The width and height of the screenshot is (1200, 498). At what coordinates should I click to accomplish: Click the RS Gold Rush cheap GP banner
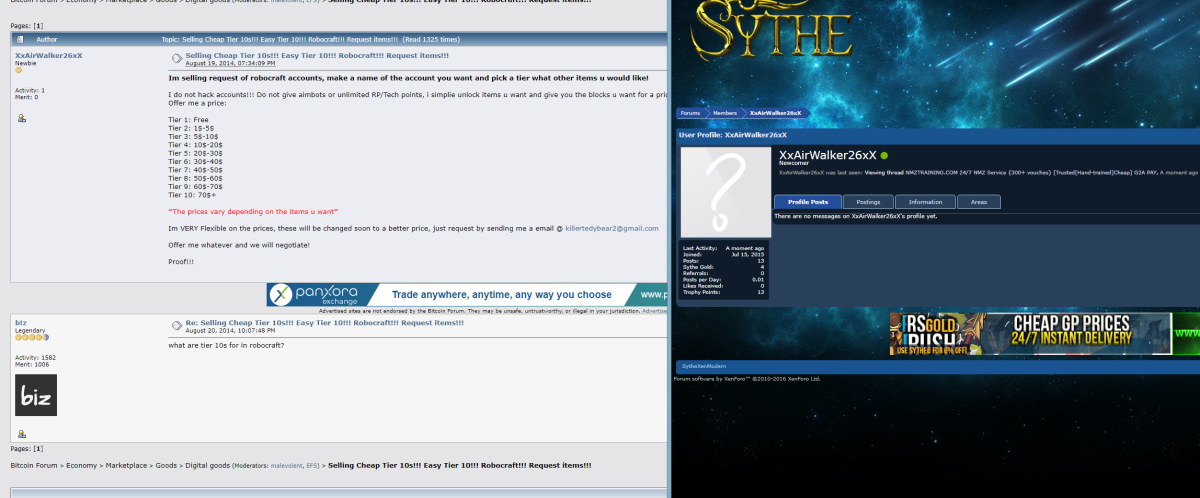[x=1045, y=334]
